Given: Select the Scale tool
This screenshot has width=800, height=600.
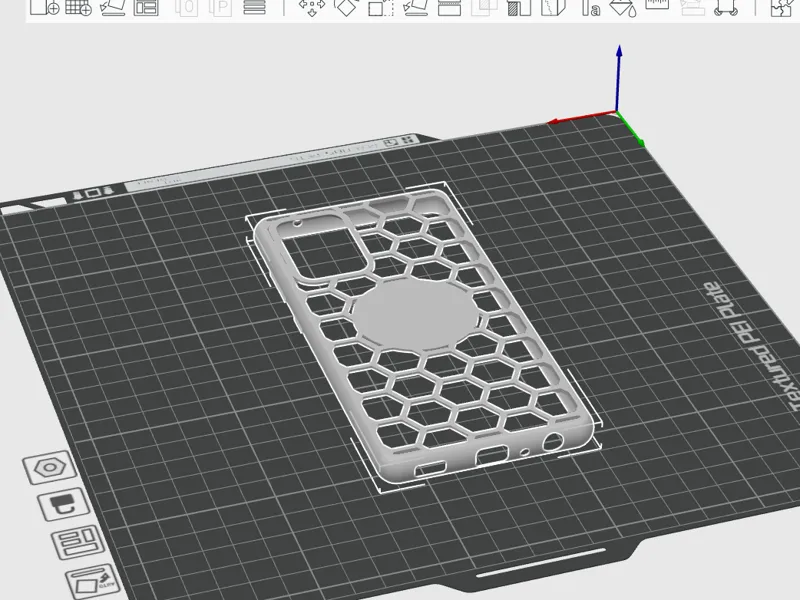Looking at the screenshot, I should [381, 7].
